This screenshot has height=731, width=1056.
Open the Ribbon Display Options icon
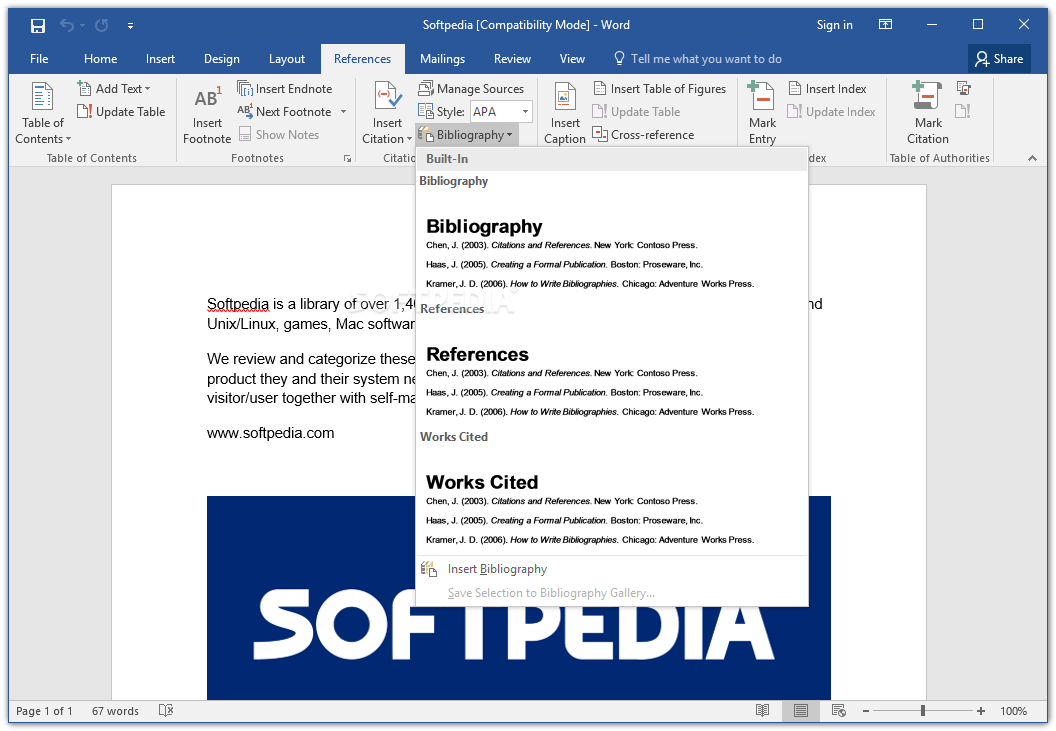tap(885, 25)
